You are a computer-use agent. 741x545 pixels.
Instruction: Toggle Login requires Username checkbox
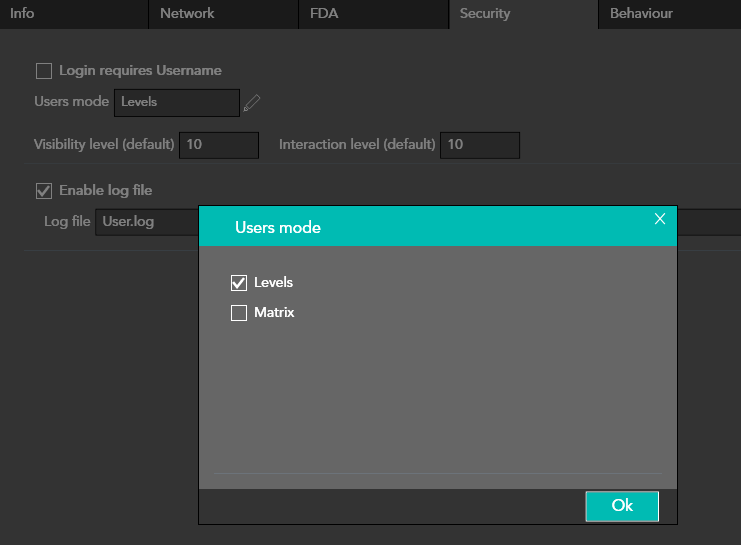(x=44, y=71)
